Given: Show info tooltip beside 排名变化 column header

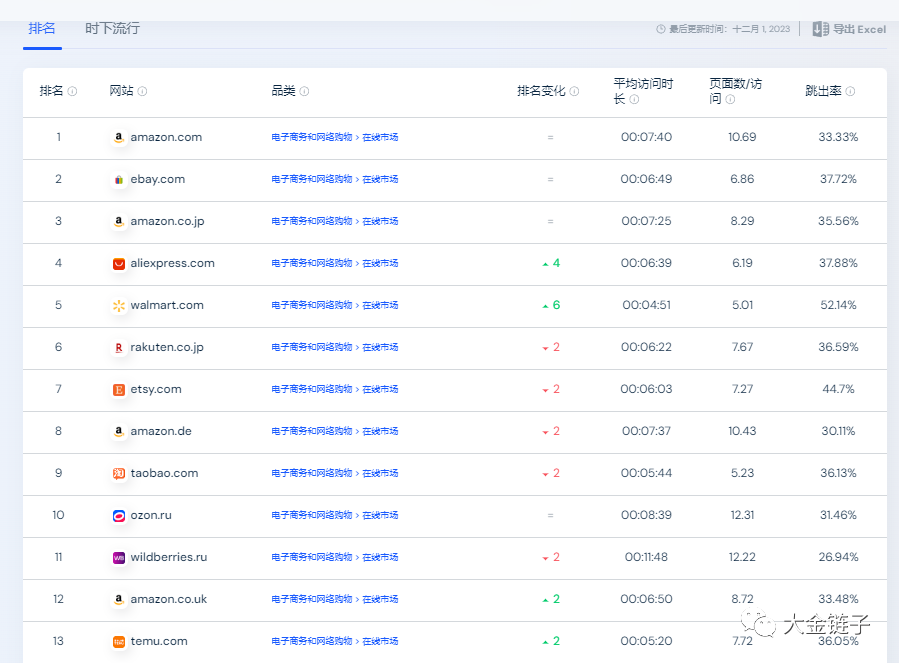Looking at the screenshot, I should point(574,91).
